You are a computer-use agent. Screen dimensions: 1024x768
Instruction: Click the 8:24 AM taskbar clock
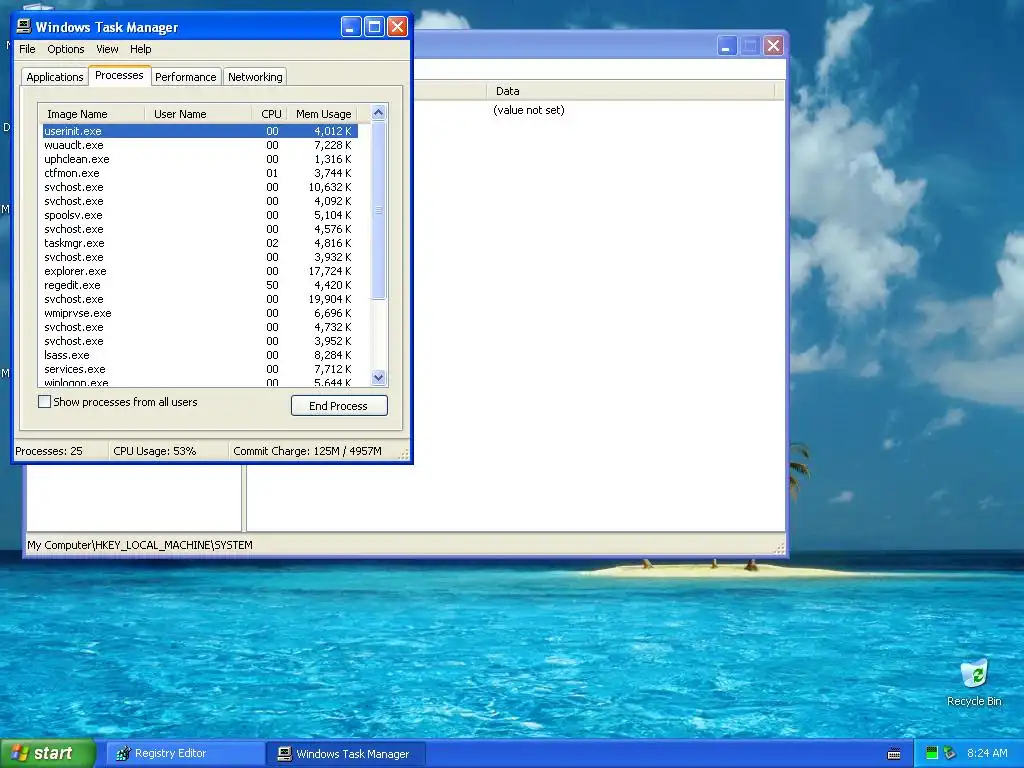click(987, 753)
